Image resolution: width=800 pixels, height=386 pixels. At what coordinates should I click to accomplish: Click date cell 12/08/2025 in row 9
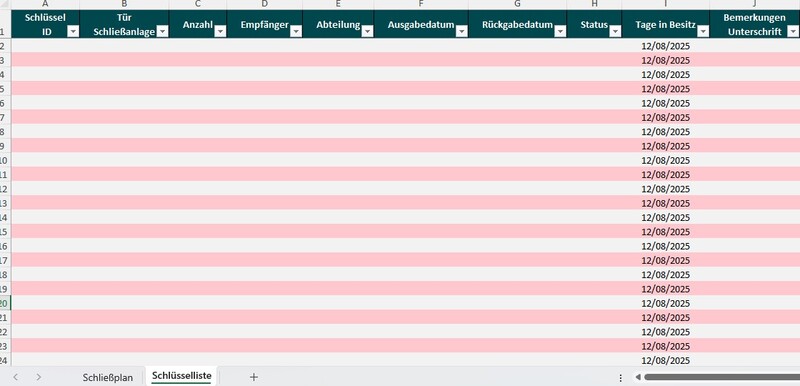coord(665,146)
